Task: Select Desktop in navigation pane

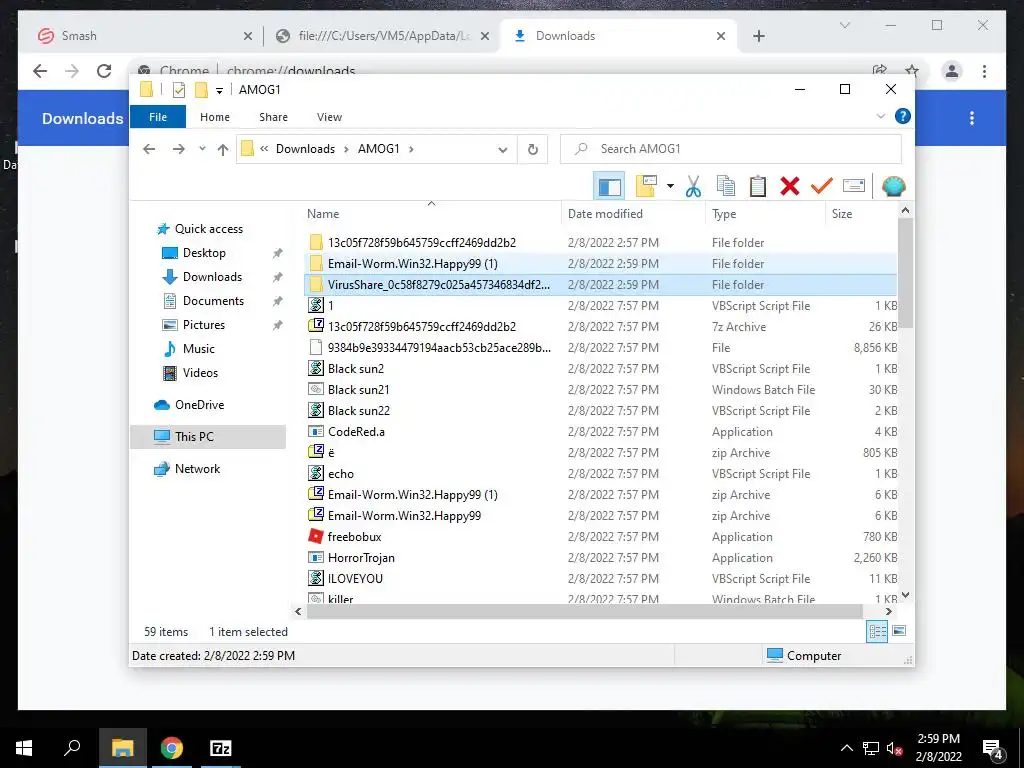Action: coord(204,253)
